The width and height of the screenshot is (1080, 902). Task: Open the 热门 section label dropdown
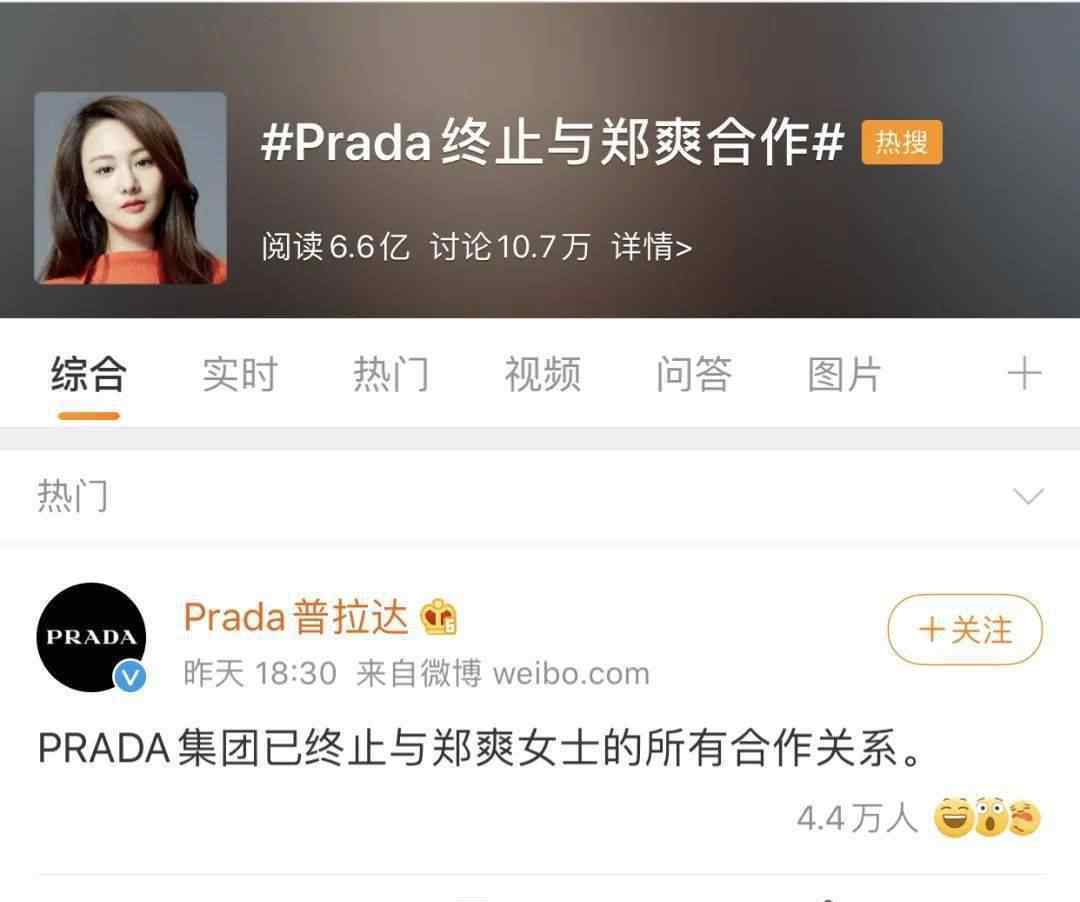[73, 496]
